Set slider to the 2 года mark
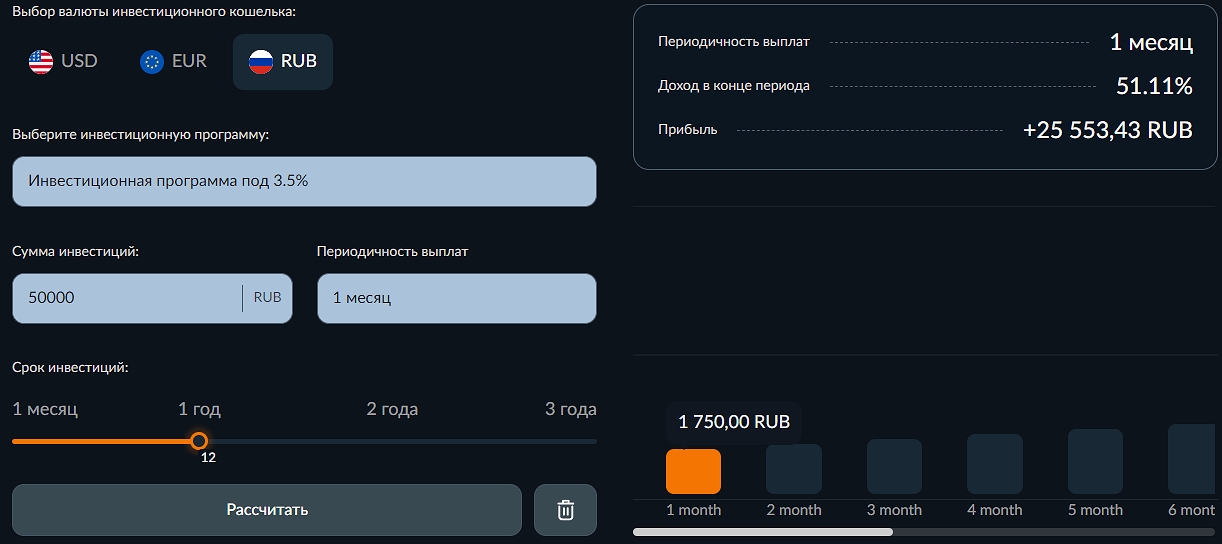This screenshot has width=1222, height=544. click(392, 441)
